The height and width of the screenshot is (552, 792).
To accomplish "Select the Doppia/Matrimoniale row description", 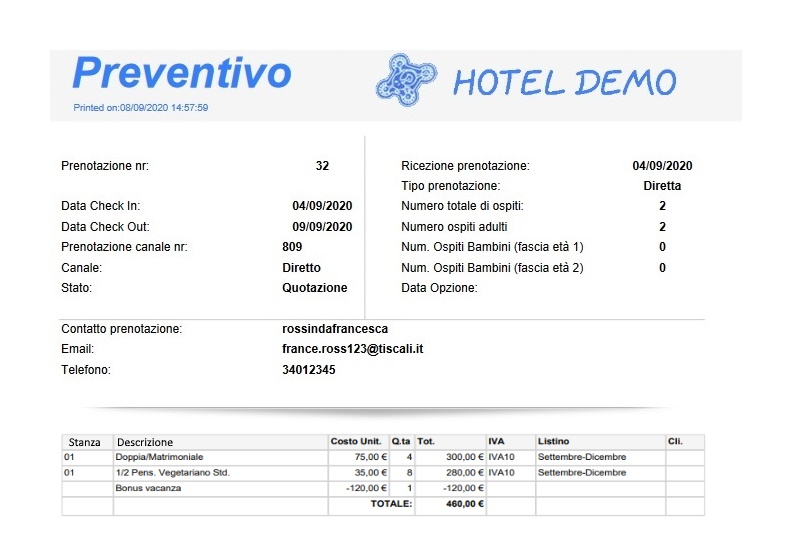I will tap(158, 457).
